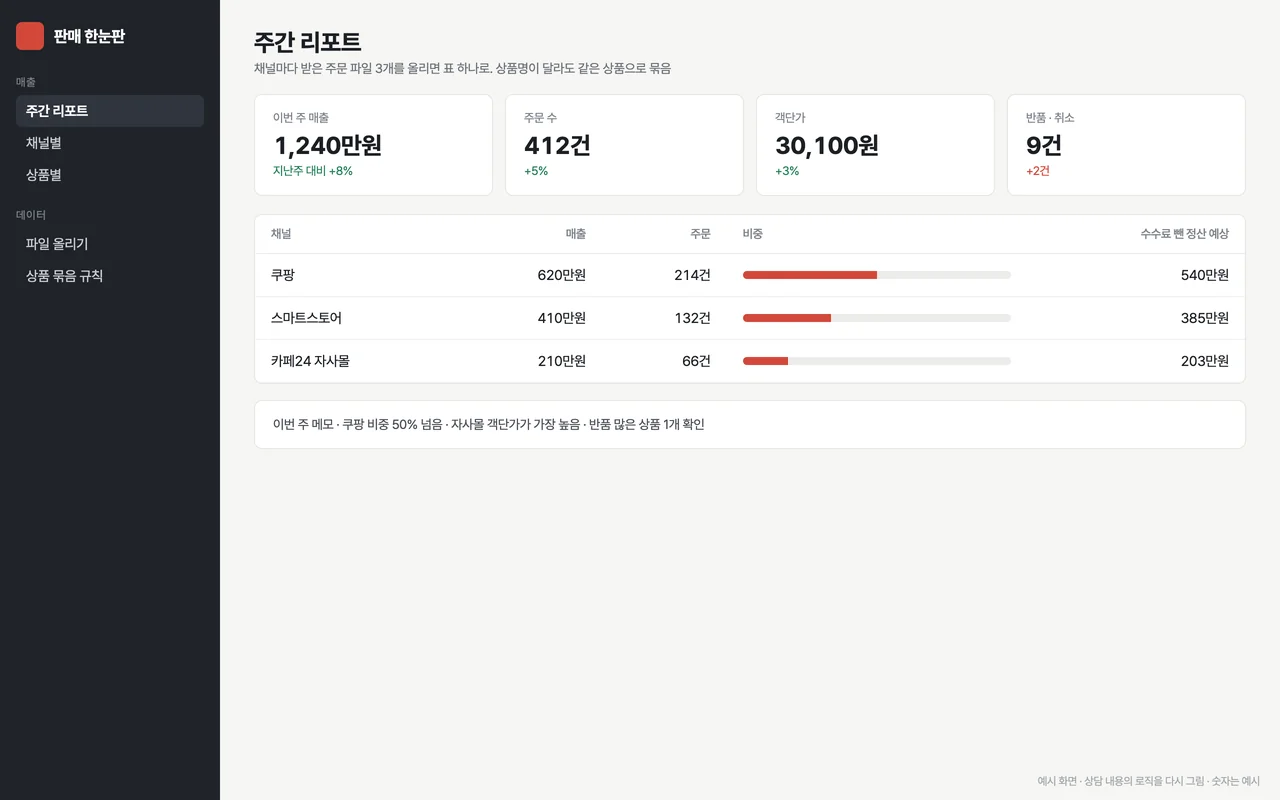Click the 매출 column header in the table
Screen dimensions: 1280x800
tap(576, 234)
